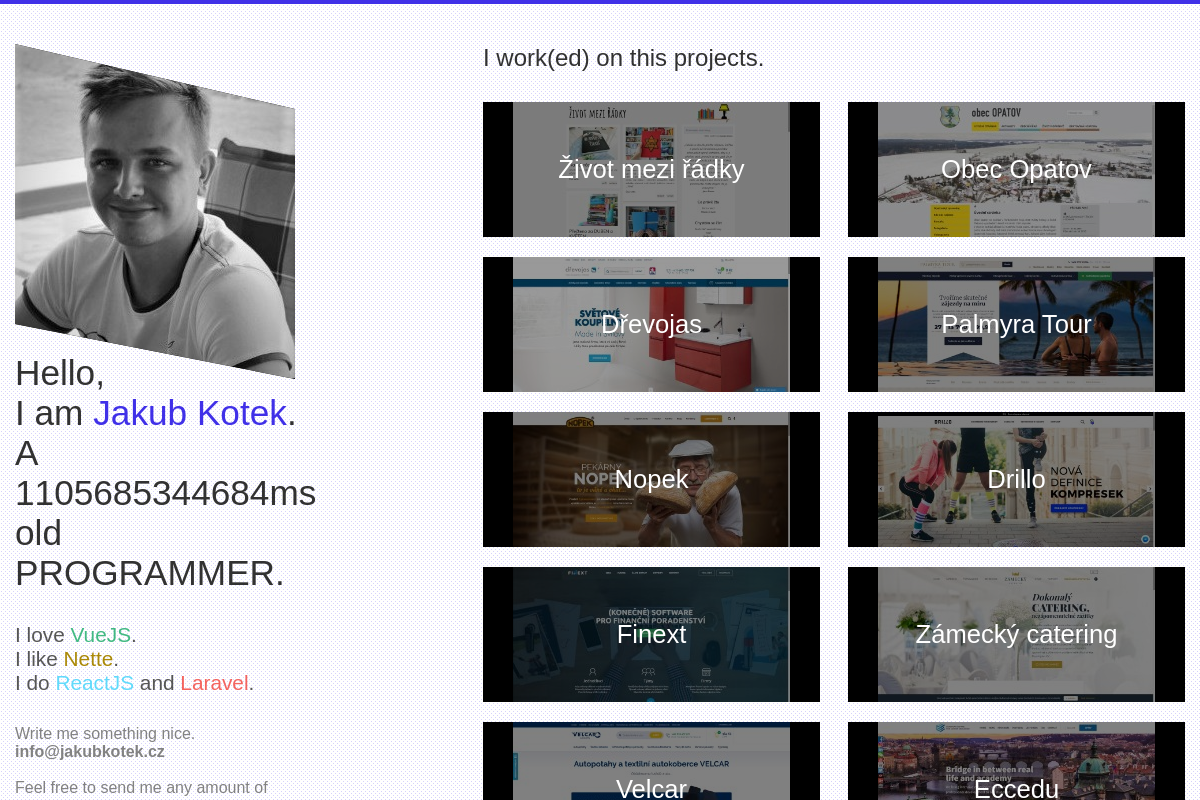View the Finext project tile
The width and height of the screenshot is (1200, 800).
pos(651,634)
